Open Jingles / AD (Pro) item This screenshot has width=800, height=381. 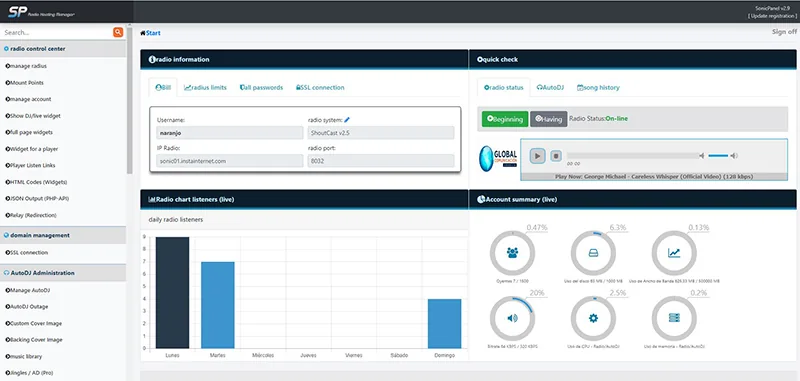point(30,373)
